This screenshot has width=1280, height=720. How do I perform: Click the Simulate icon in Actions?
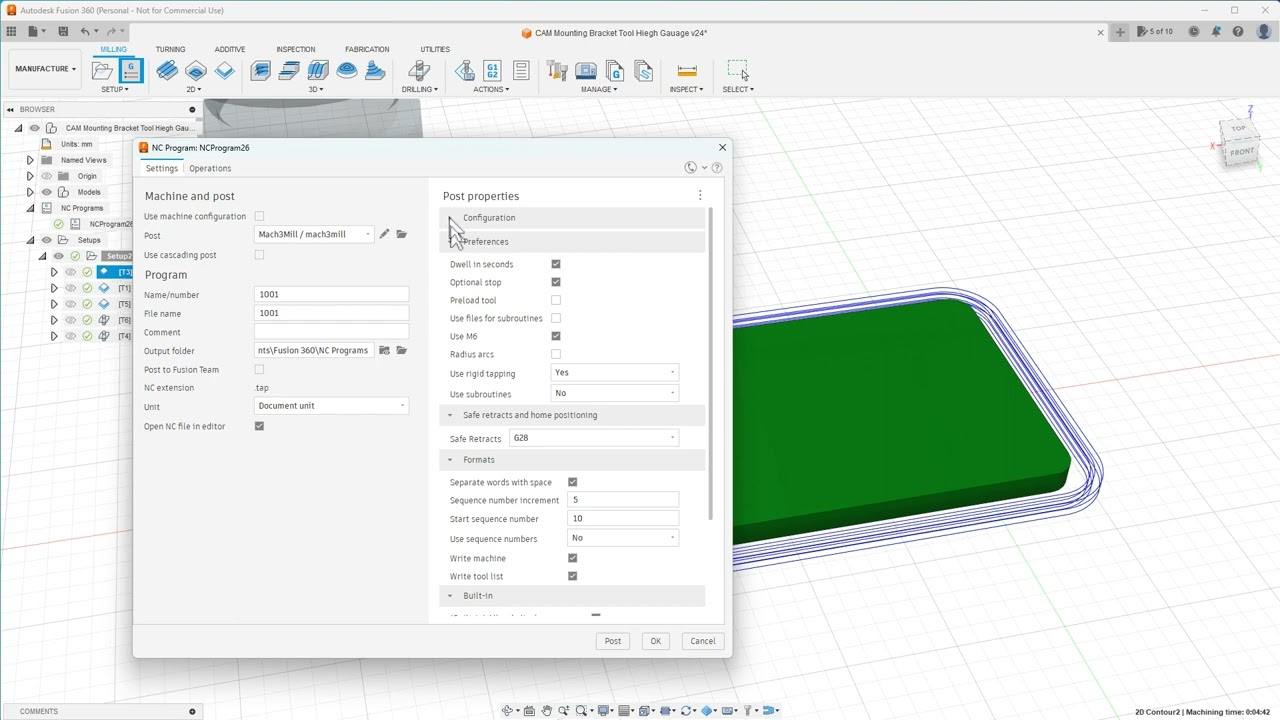click(x=464, y=70)
